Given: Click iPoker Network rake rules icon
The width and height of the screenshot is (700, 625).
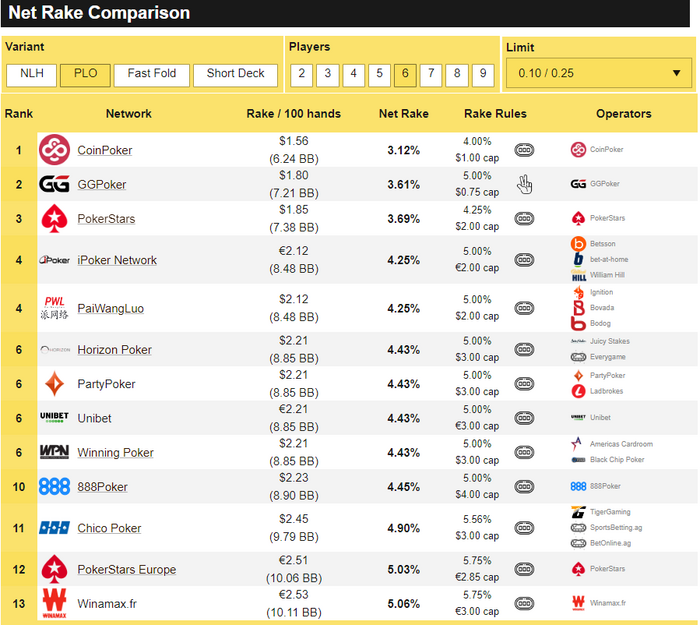Looking at the screenshot, I should click(524, 260).
